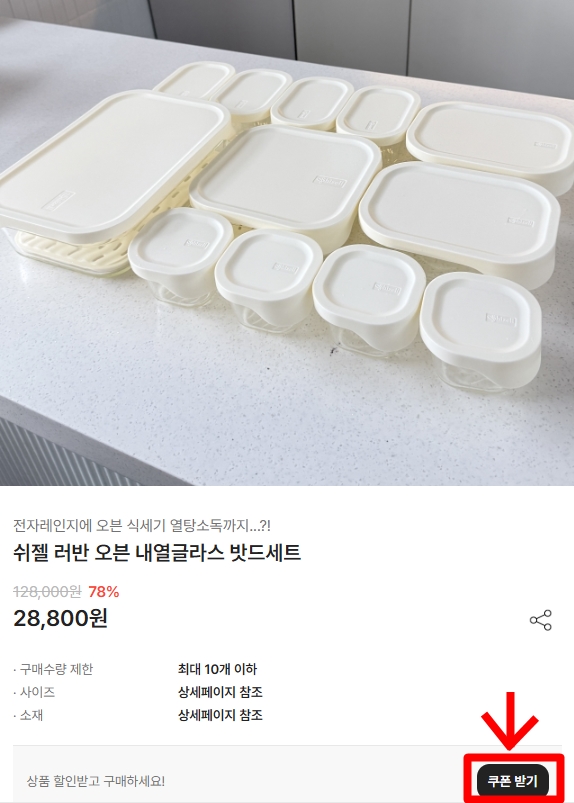Click the 최대 10개 이하 value text
Screen dimensions: 574x803
(217, 669)
